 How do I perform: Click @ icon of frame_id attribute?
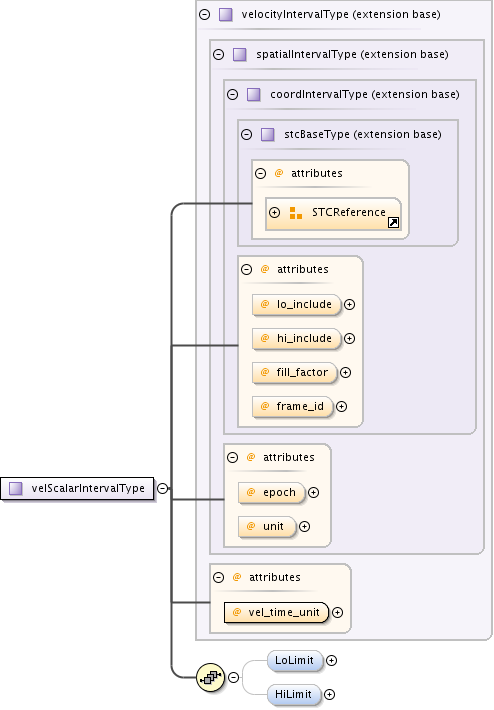[265, 406]
